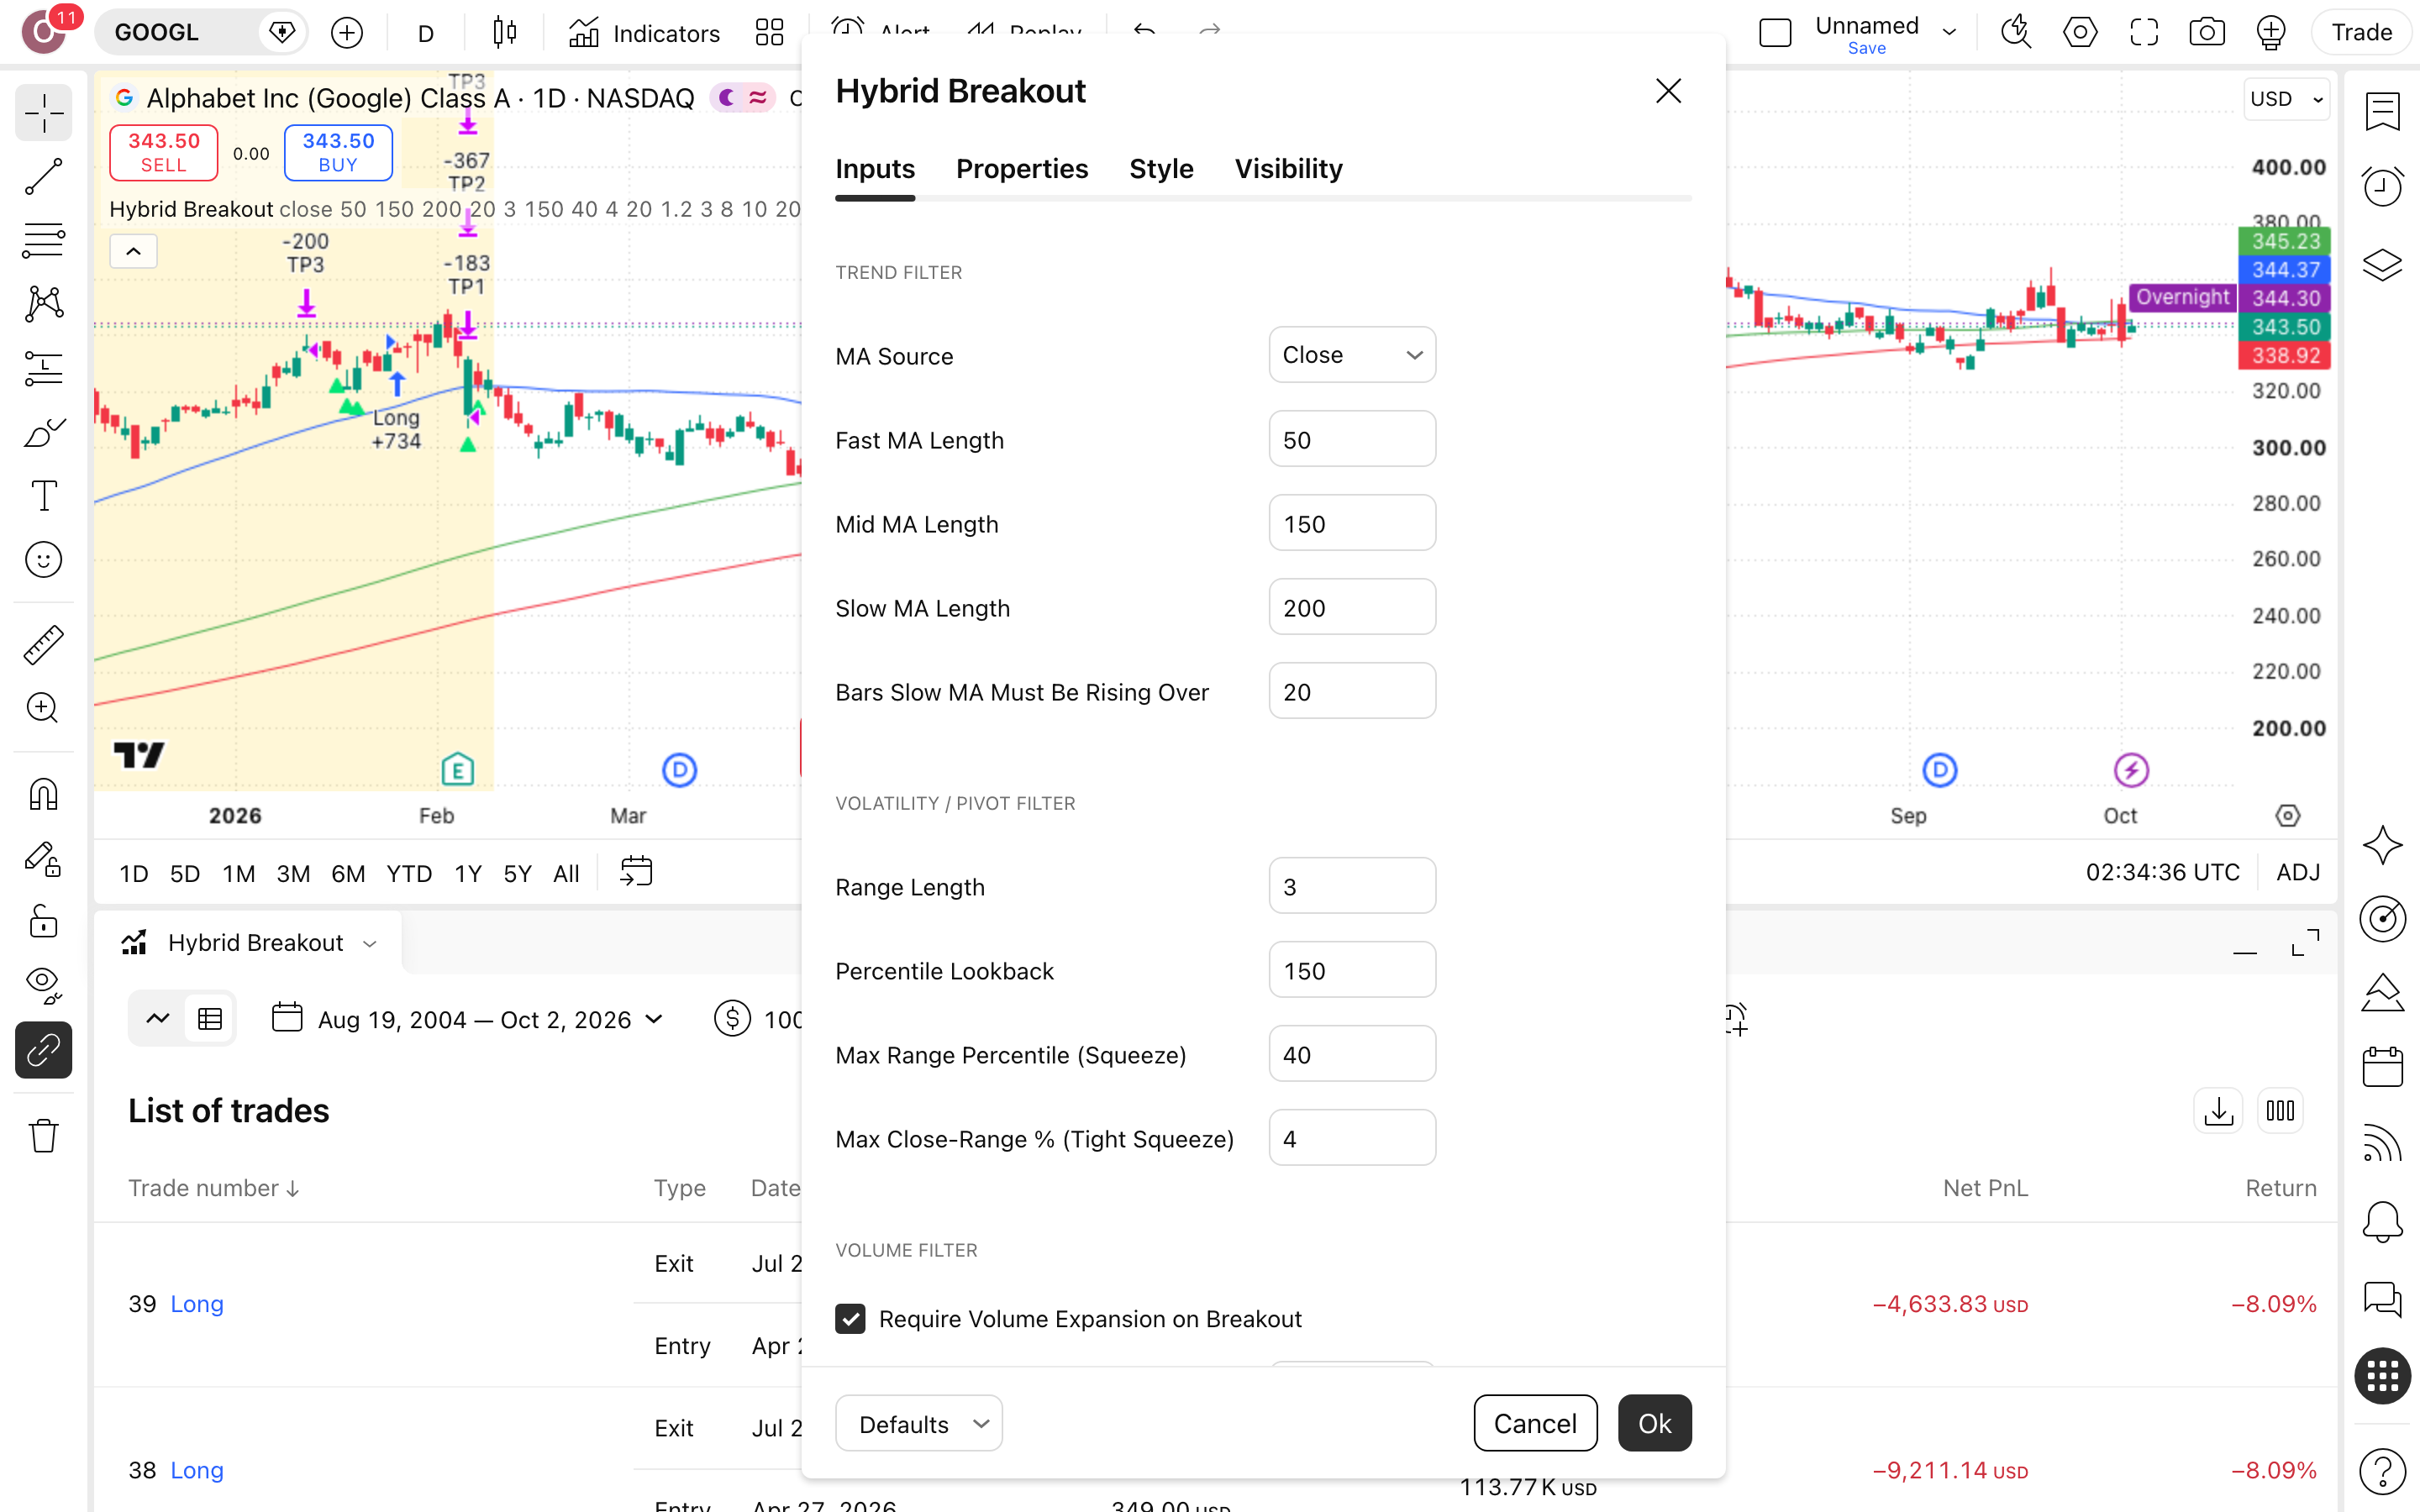Viewport: 2420px width, 1512px height.
Task: Switch to the Style tab
Action: click(x=1161, y=169)
